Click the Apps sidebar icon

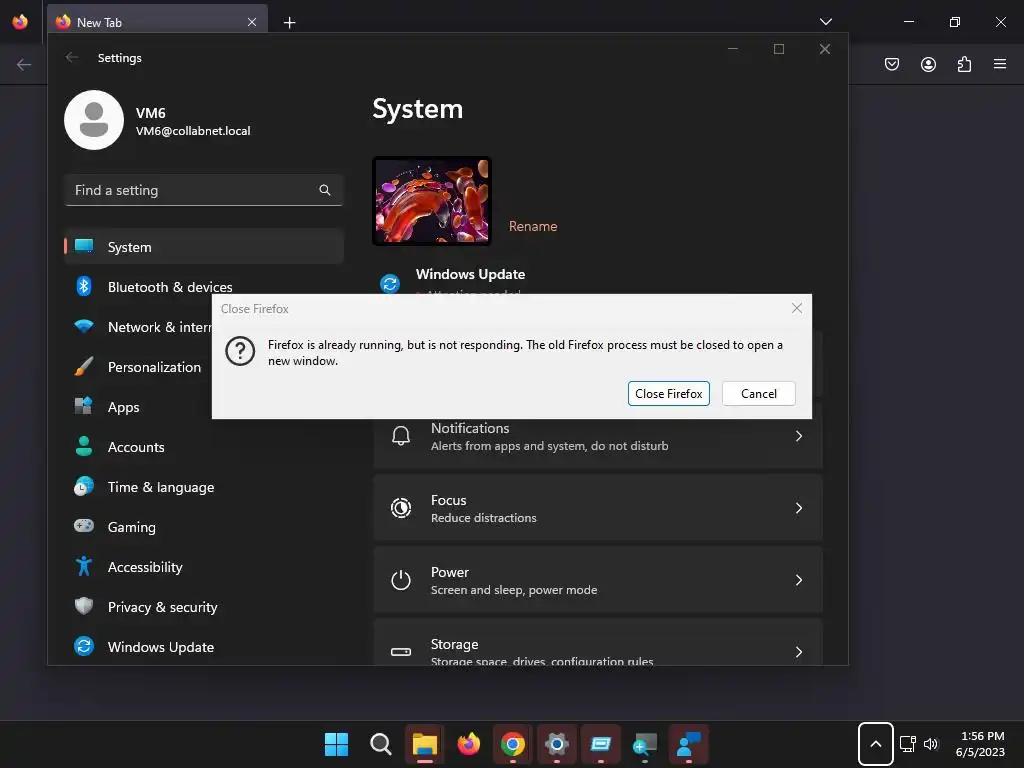point(84,406)
